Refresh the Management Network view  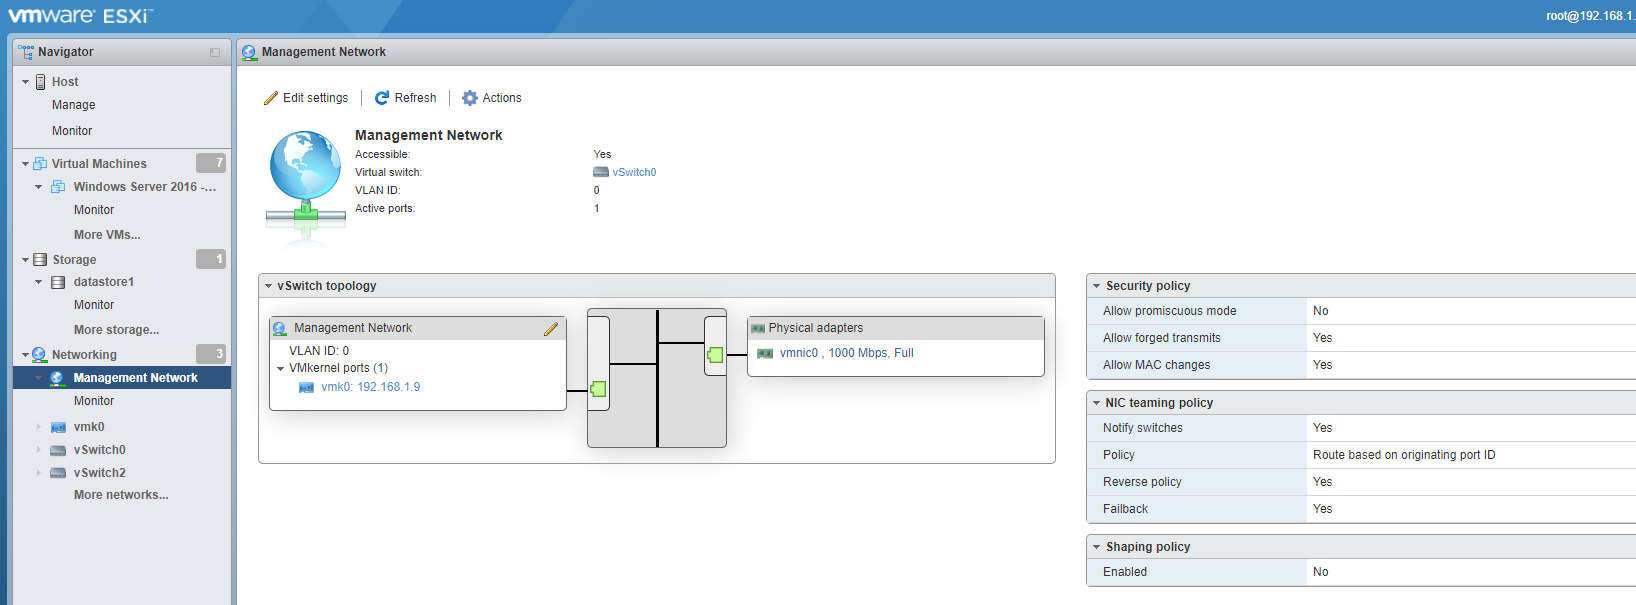tap(406, 98)
